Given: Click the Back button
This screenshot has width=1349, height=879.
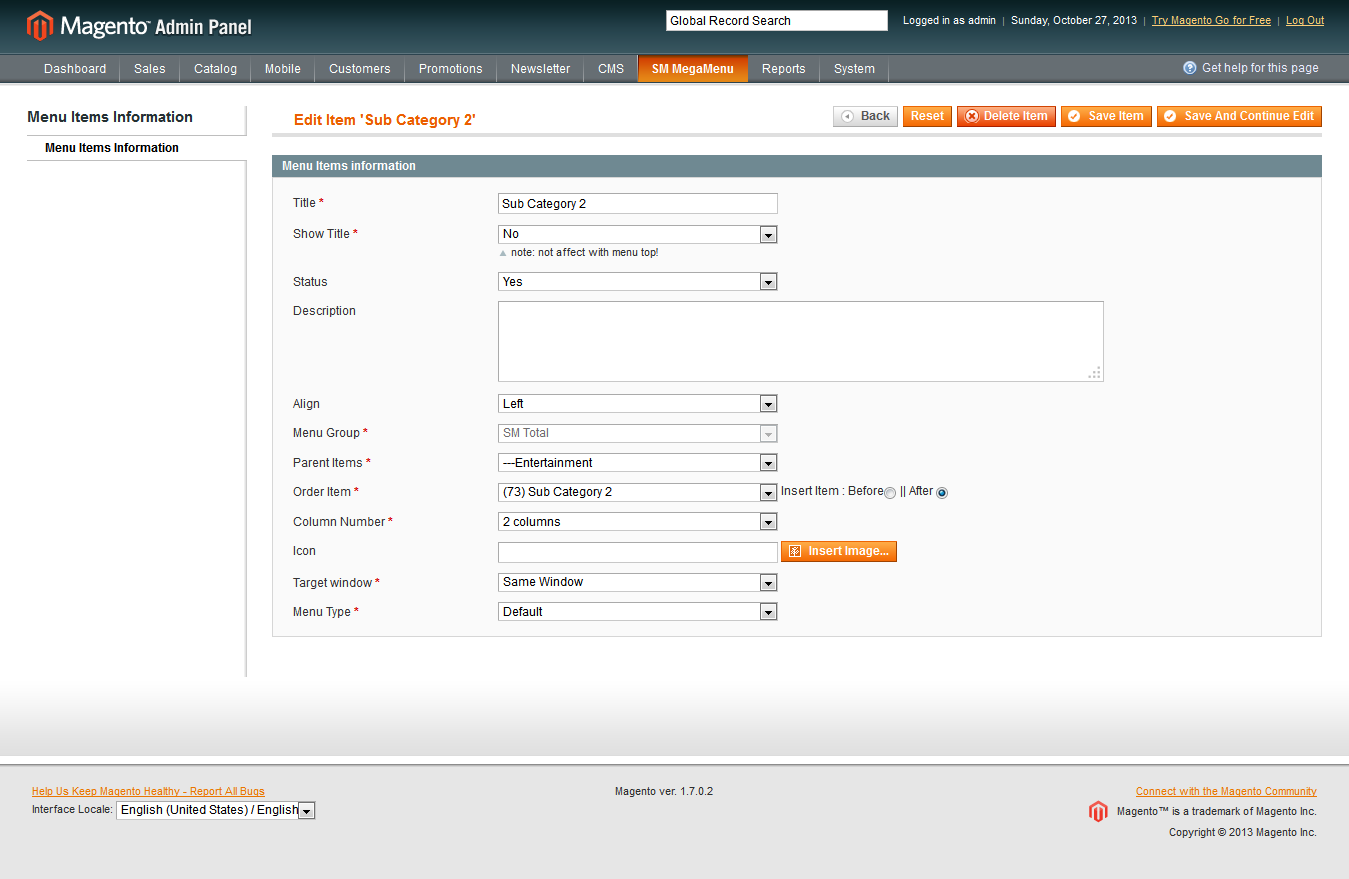Looking at the screenshot, I should coord(866,116).
